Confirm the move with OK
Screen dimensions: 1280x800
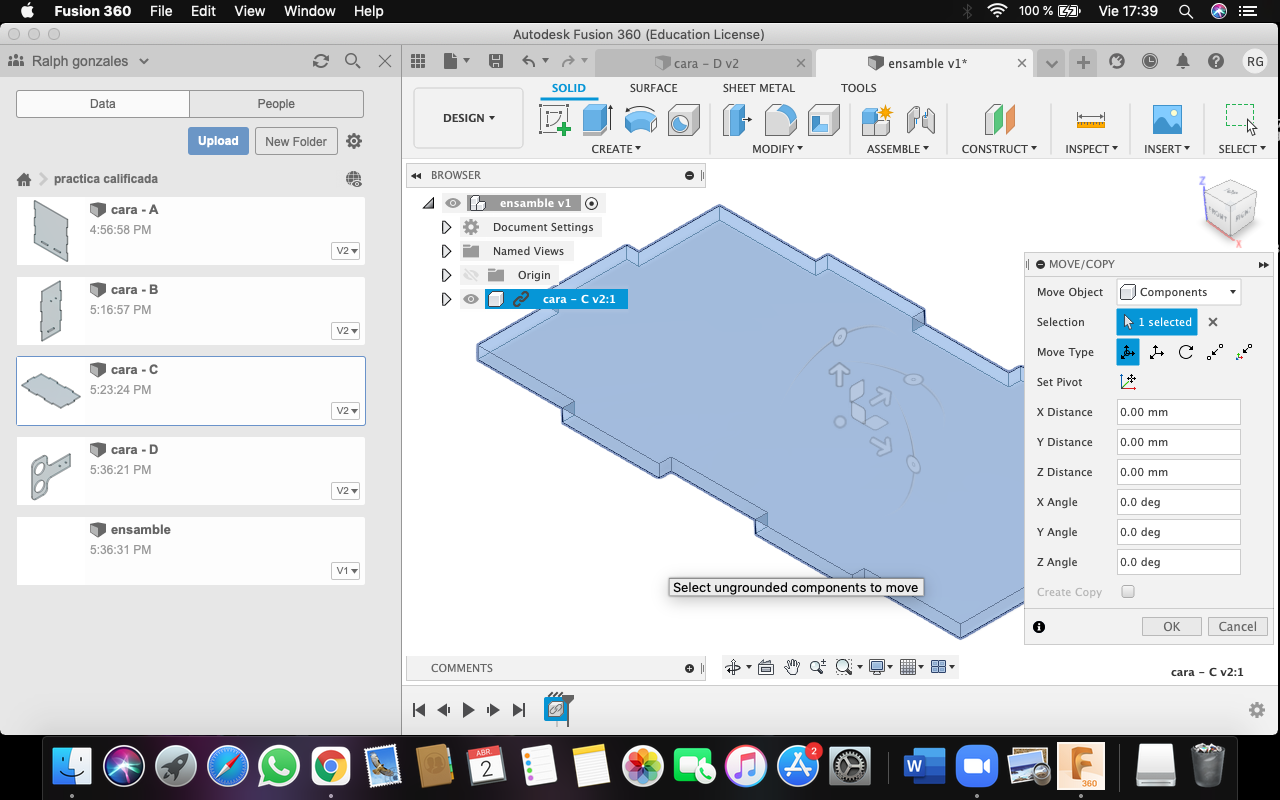click(1172, 626)
